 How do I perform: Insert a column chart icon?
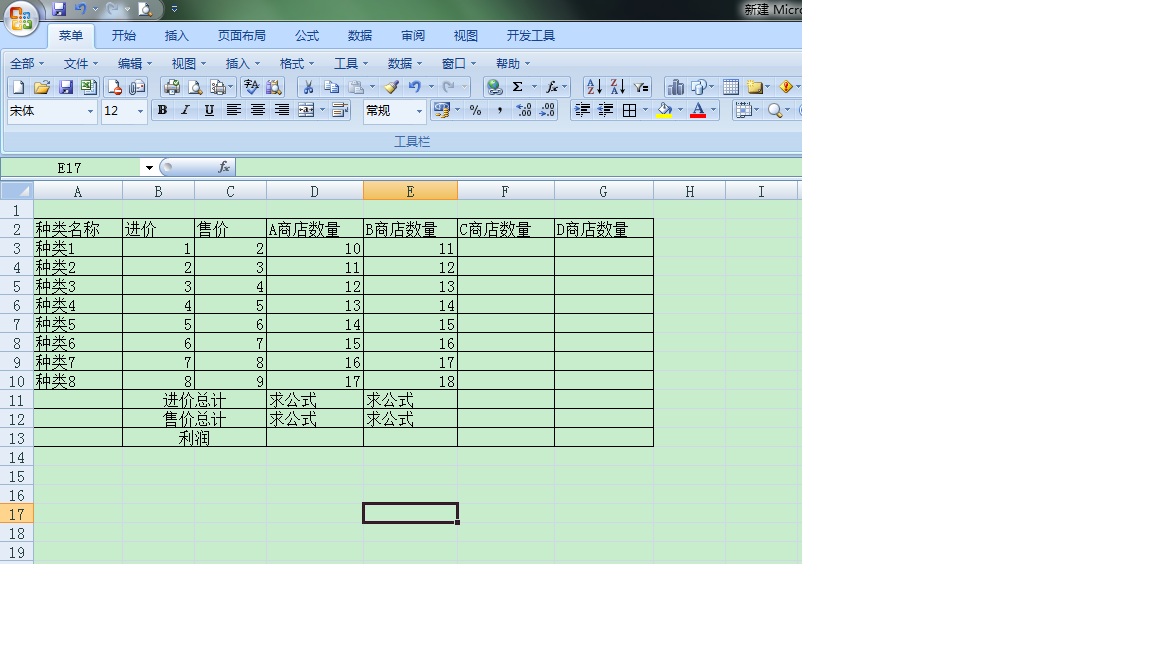click(674, 87)
